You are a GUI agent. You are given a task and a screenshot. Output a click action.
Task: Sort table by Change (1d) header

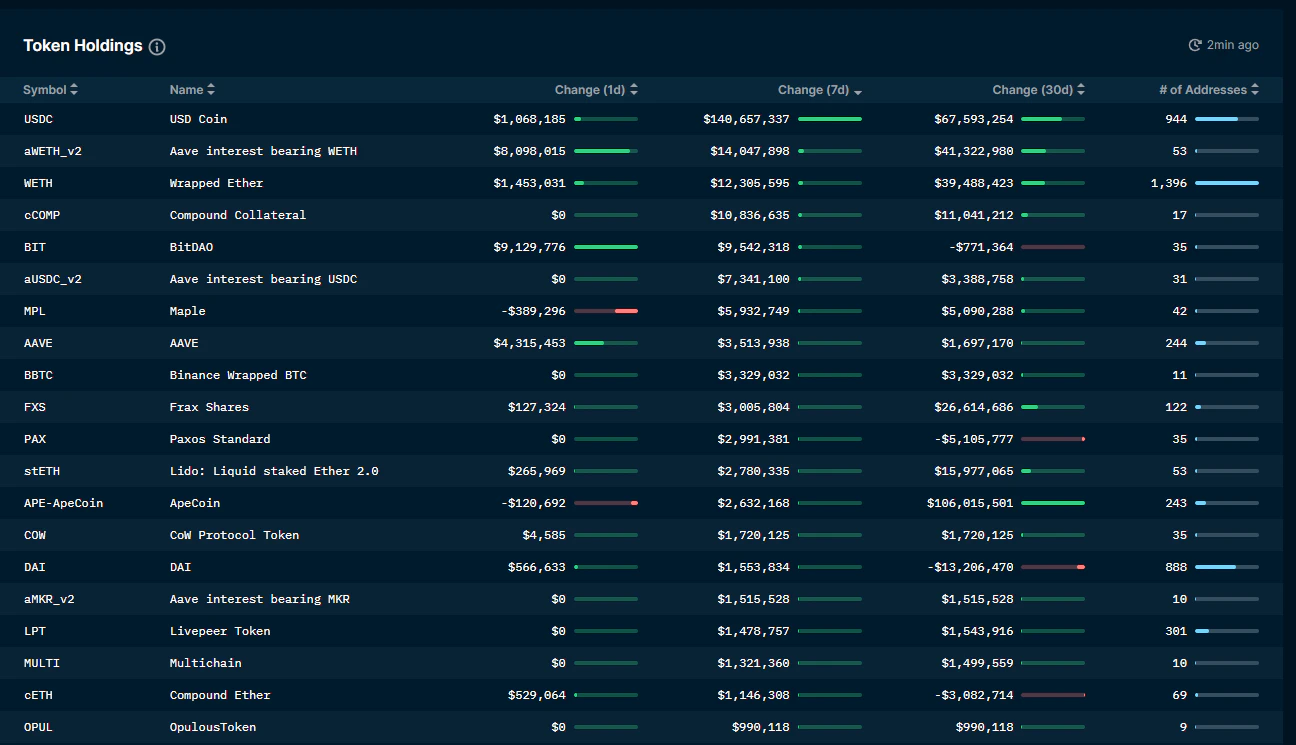(590, 90)
